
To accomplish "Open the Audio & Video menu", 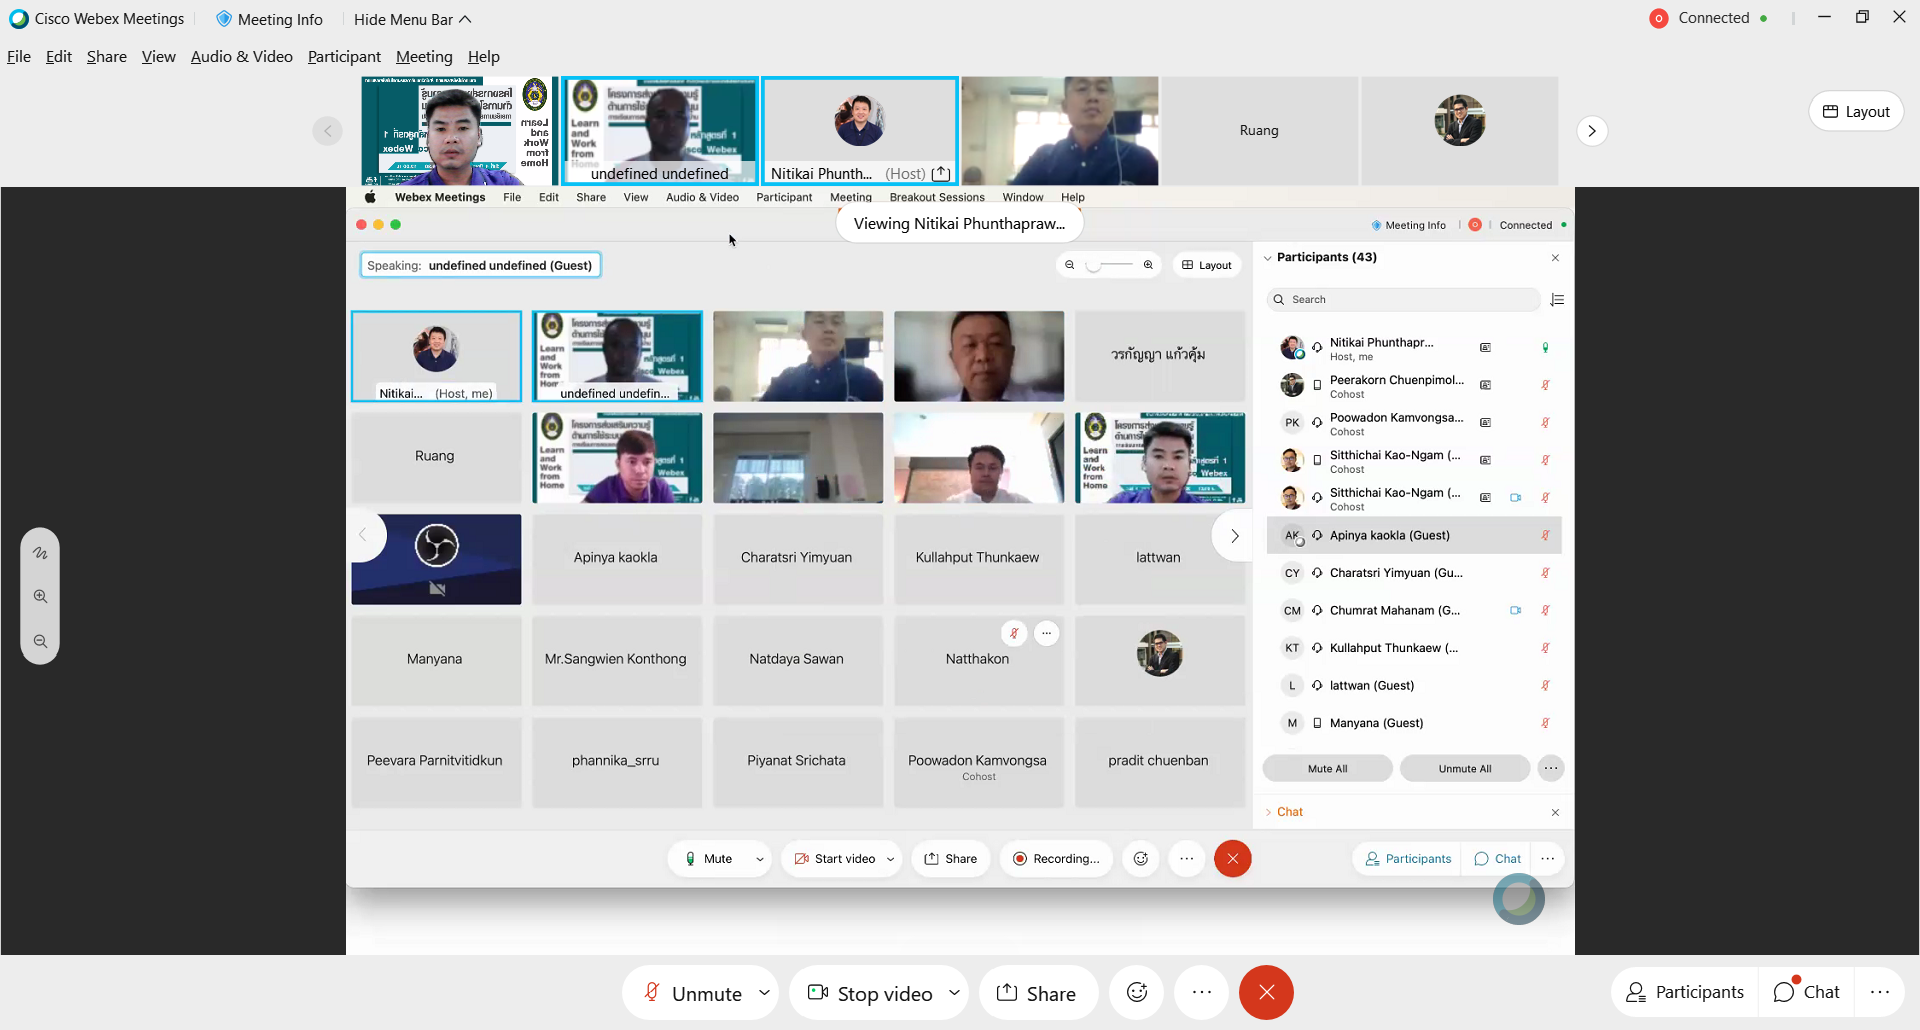I will [241, 57].
